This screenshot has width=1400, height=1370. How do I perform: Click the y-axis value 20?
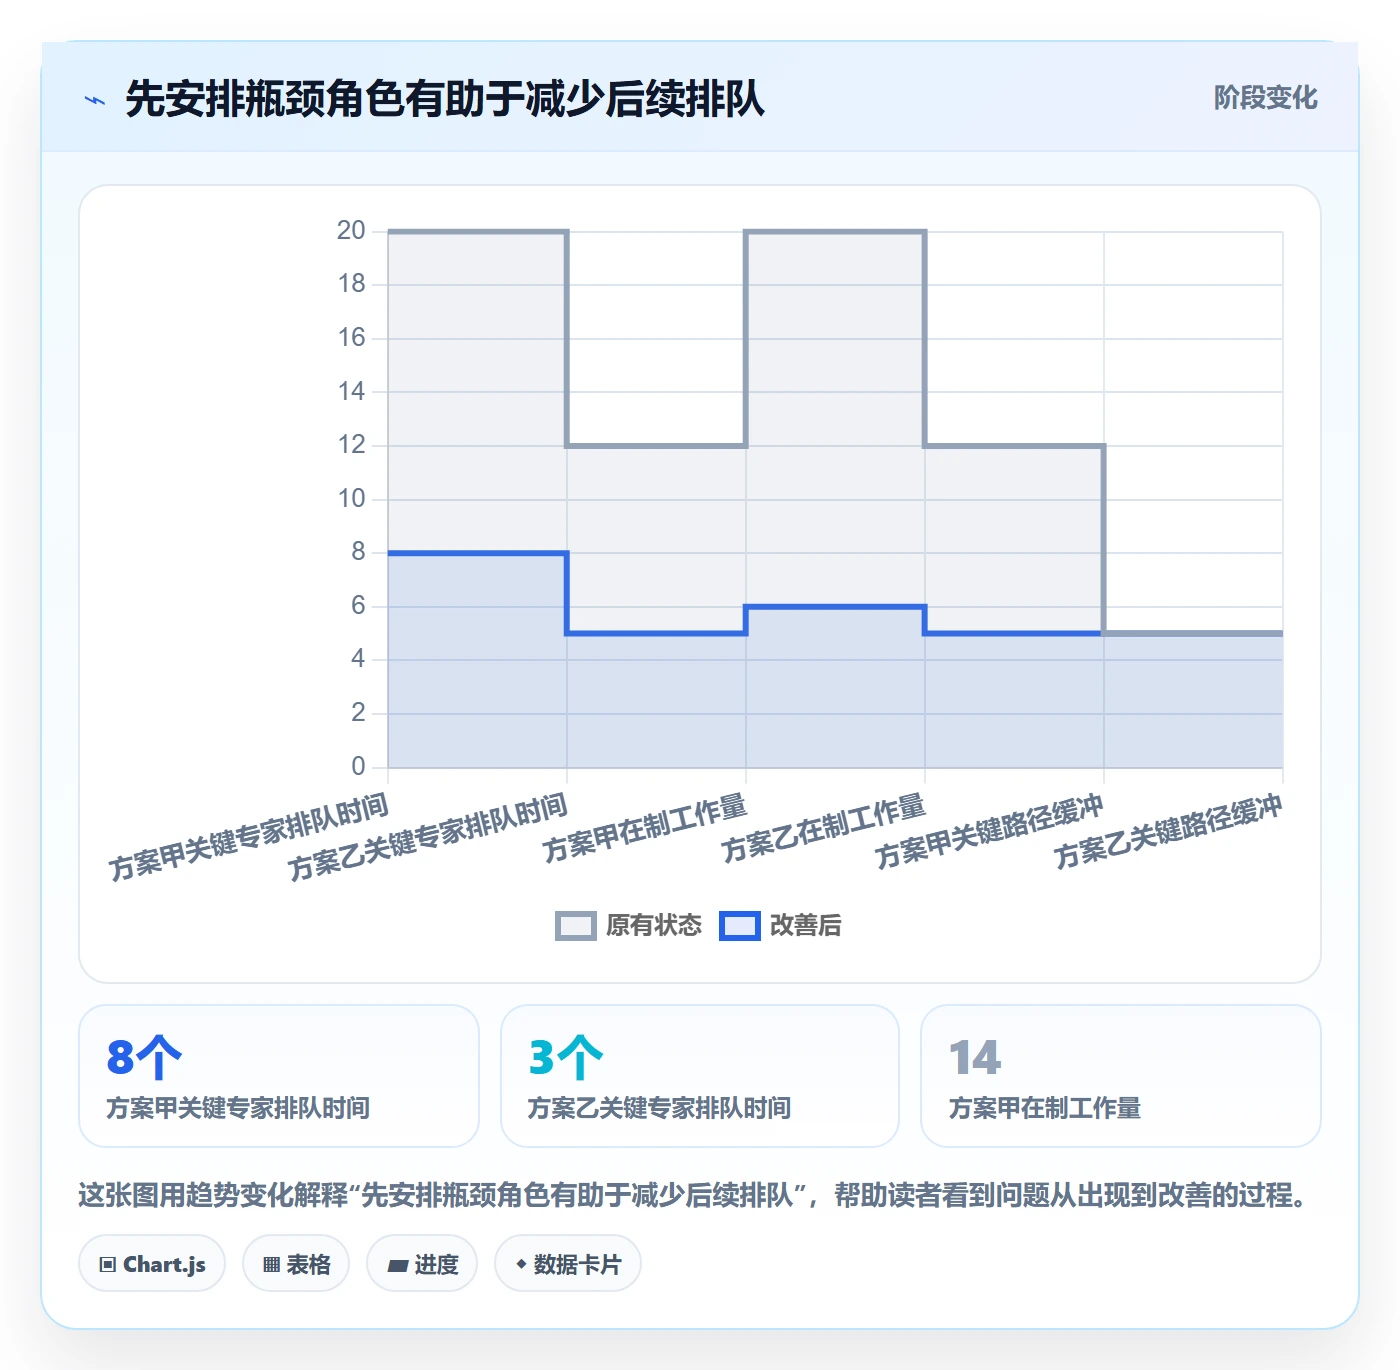click(x=351, y=231)
